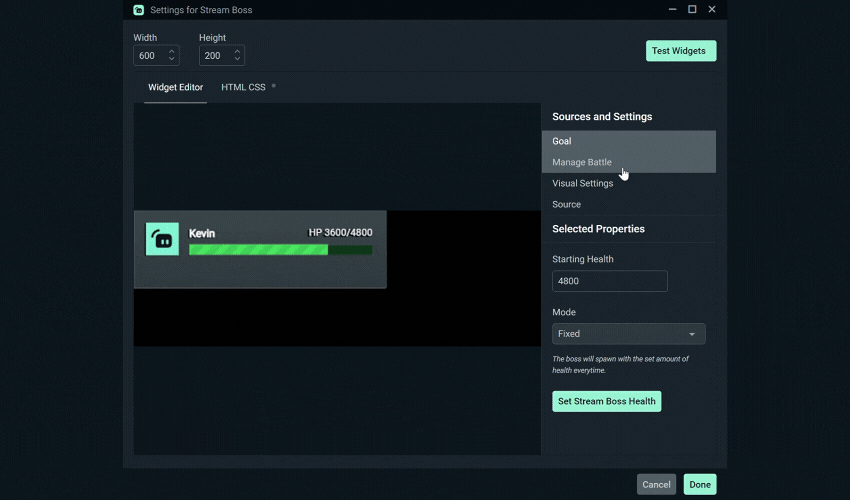Select the Source settings entry
This screenshot has width=850, height=500.
(x=566, y=205)
